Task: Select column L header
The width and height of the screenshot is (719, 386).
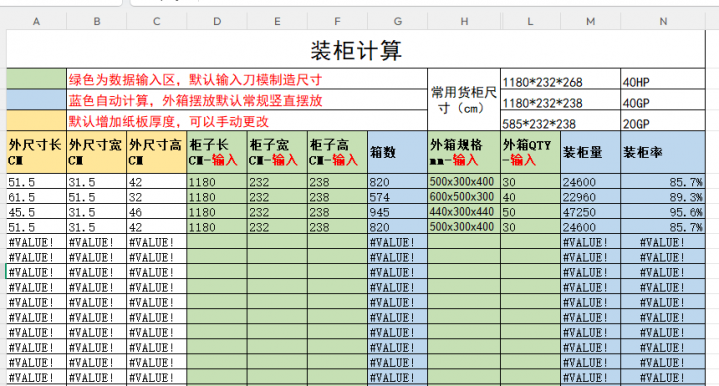Action: tap(531, 22)
